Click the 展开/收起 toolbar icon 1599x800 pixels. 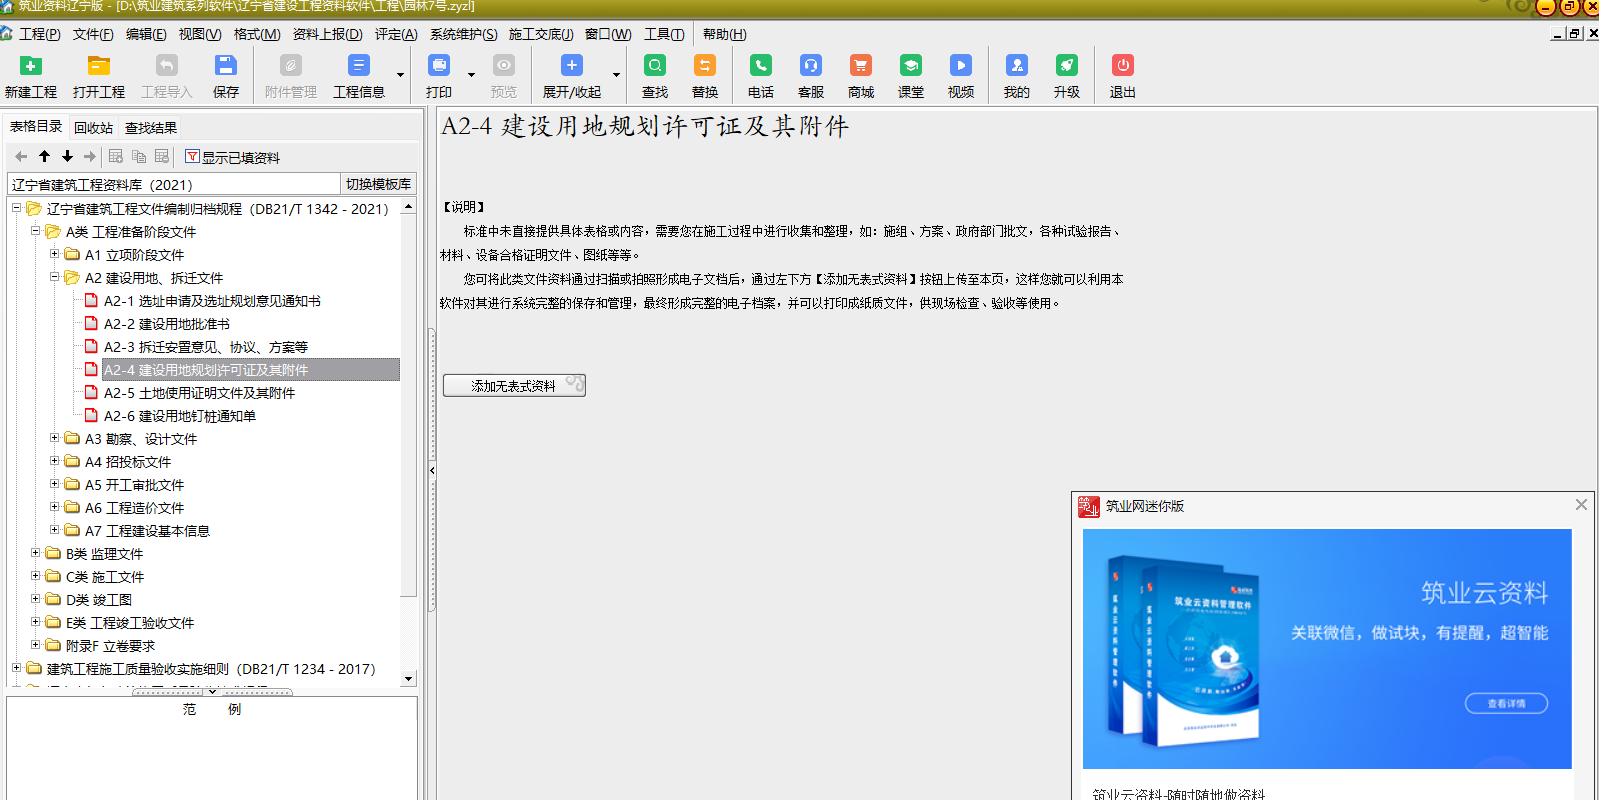[572, 77]
